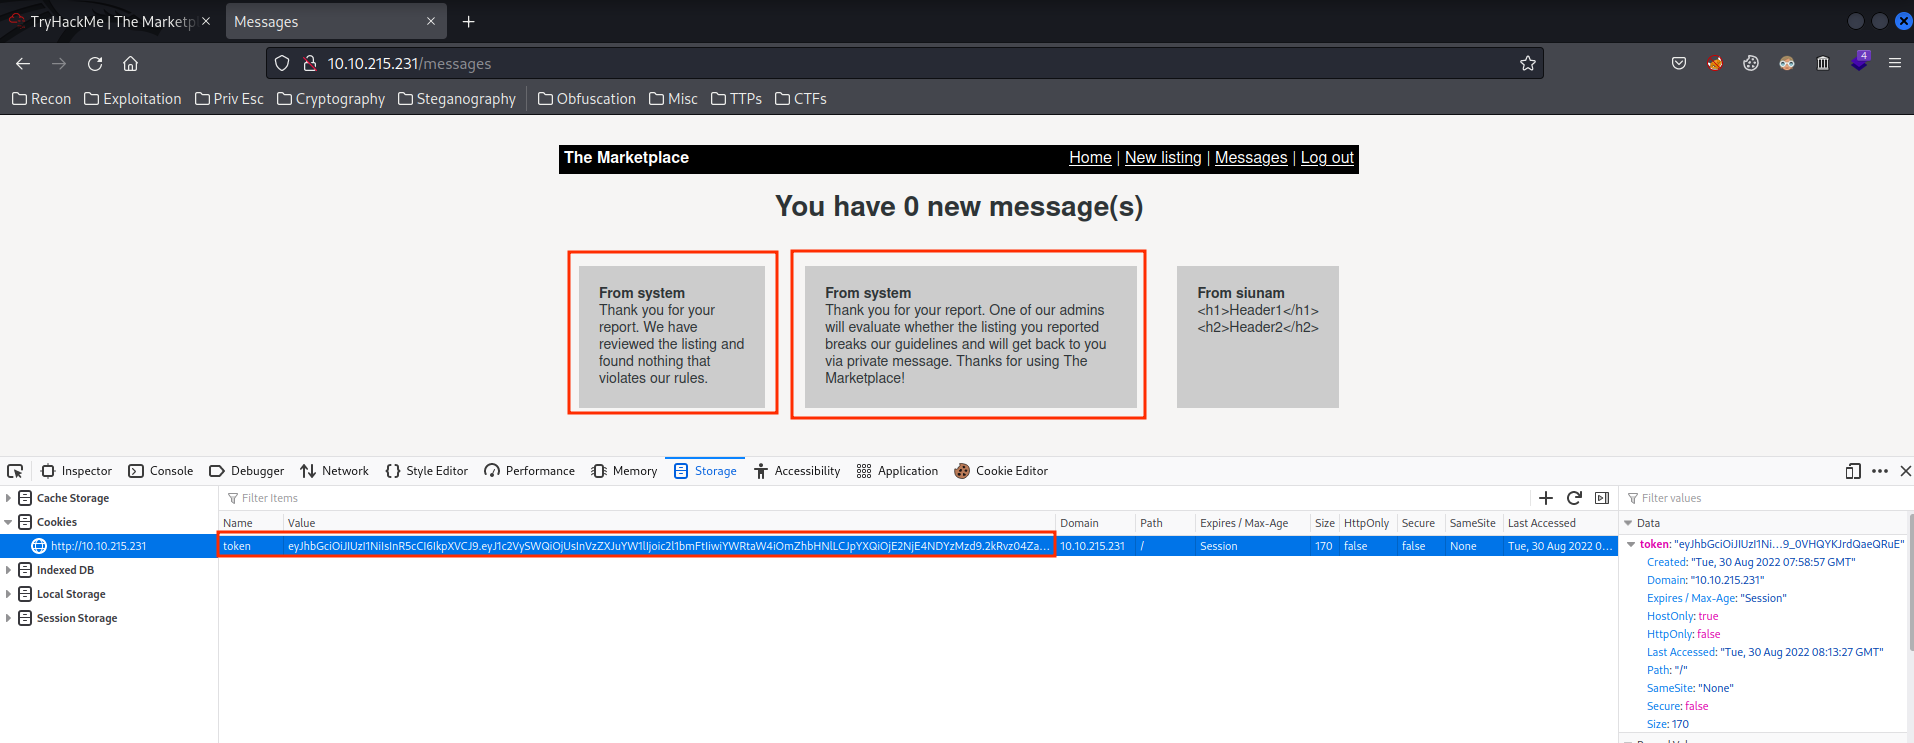Select the Storage tab
Image resolution: width=1914 pixels, height=743 pixels.
(x=706, y=471)
